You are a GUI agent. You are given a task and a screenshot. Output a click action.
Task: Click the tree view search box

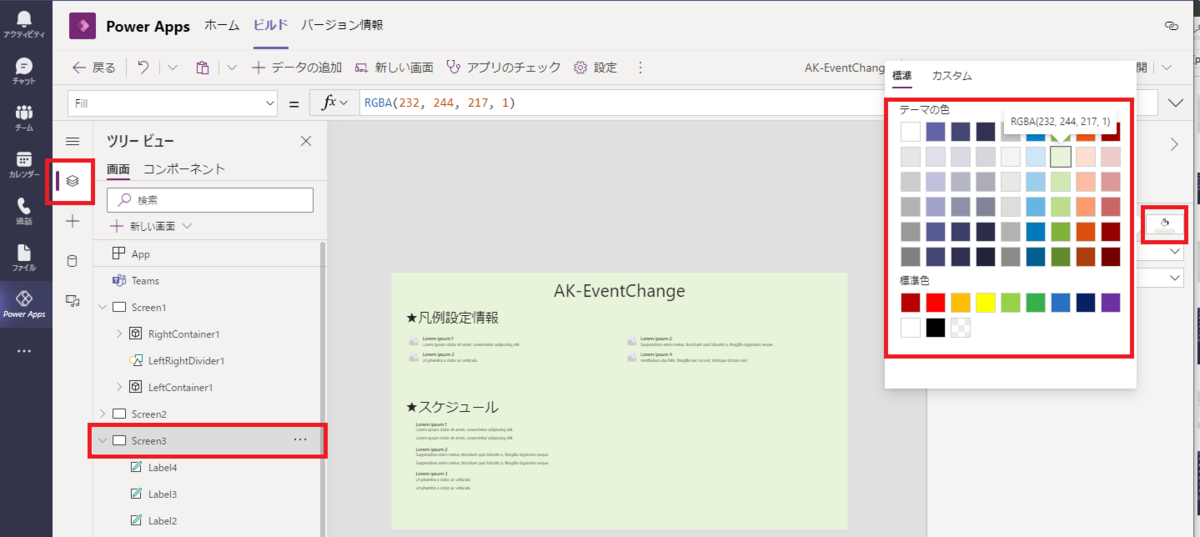tap(210, 200)
